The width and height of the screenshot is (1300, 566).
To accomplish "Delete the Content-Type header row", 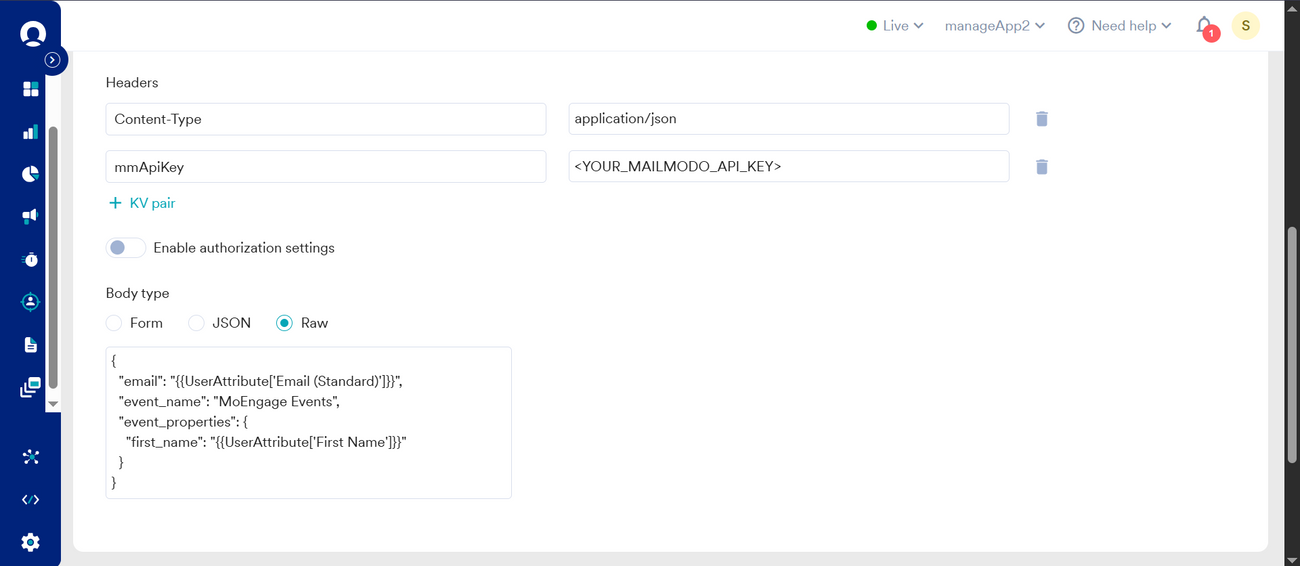I will point(1041,119).
